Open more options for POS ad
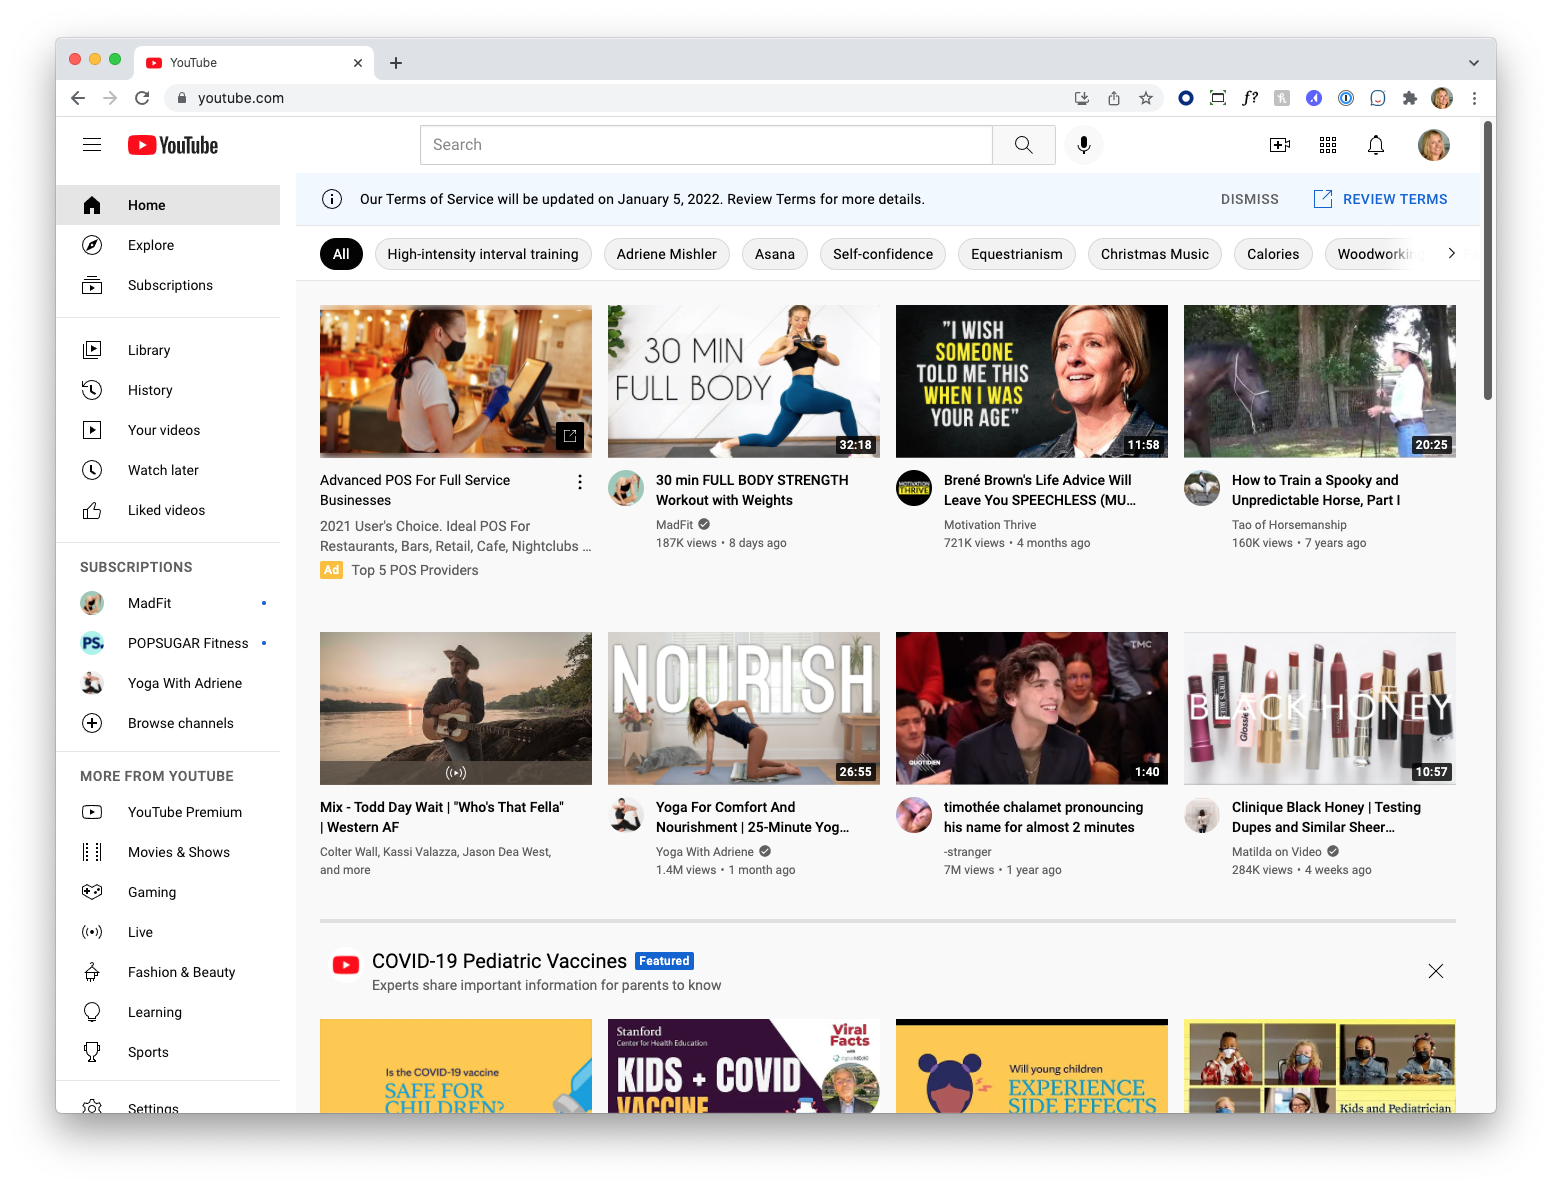The image size is (1552, 1187). coord(580,482)
